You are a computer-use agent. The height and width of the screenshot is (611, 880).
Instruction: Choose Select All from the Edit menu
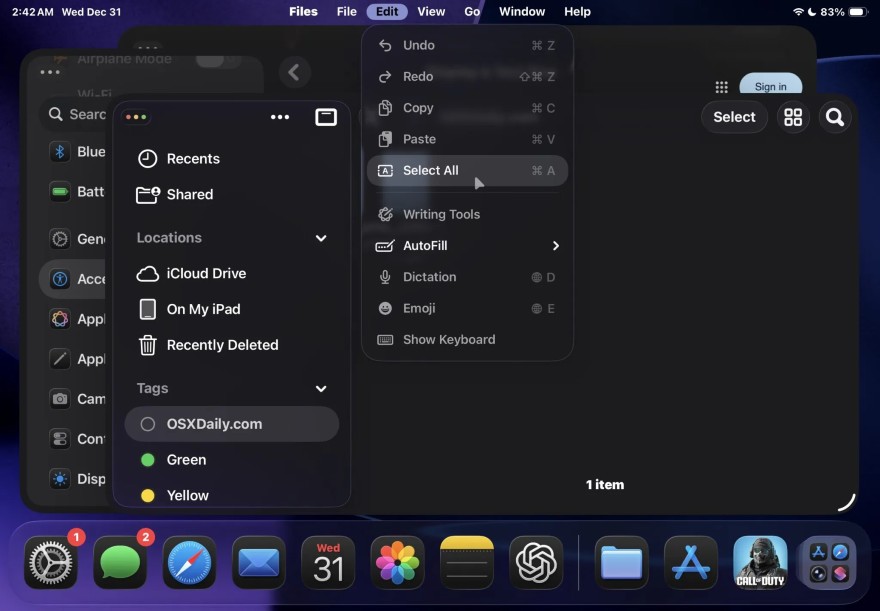[x=430, y=170]
